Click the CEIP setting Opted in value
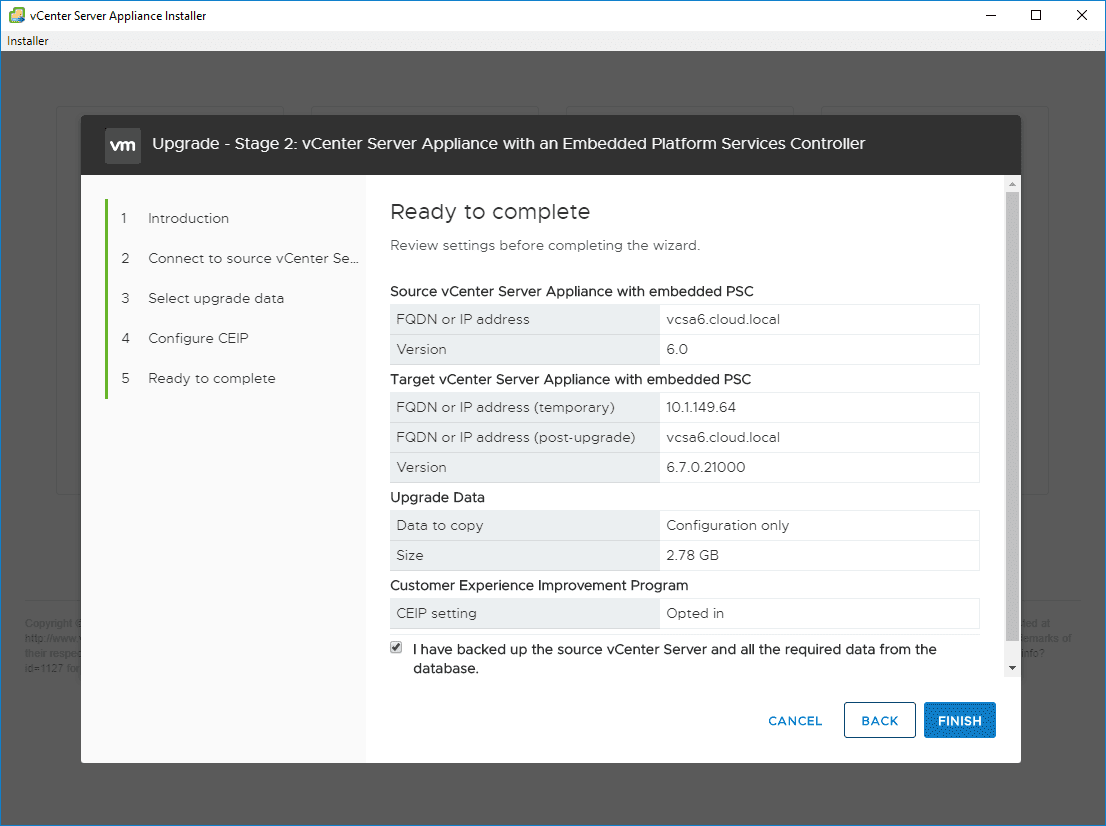This screenshot has height=826, width=1106. (694, 613)
